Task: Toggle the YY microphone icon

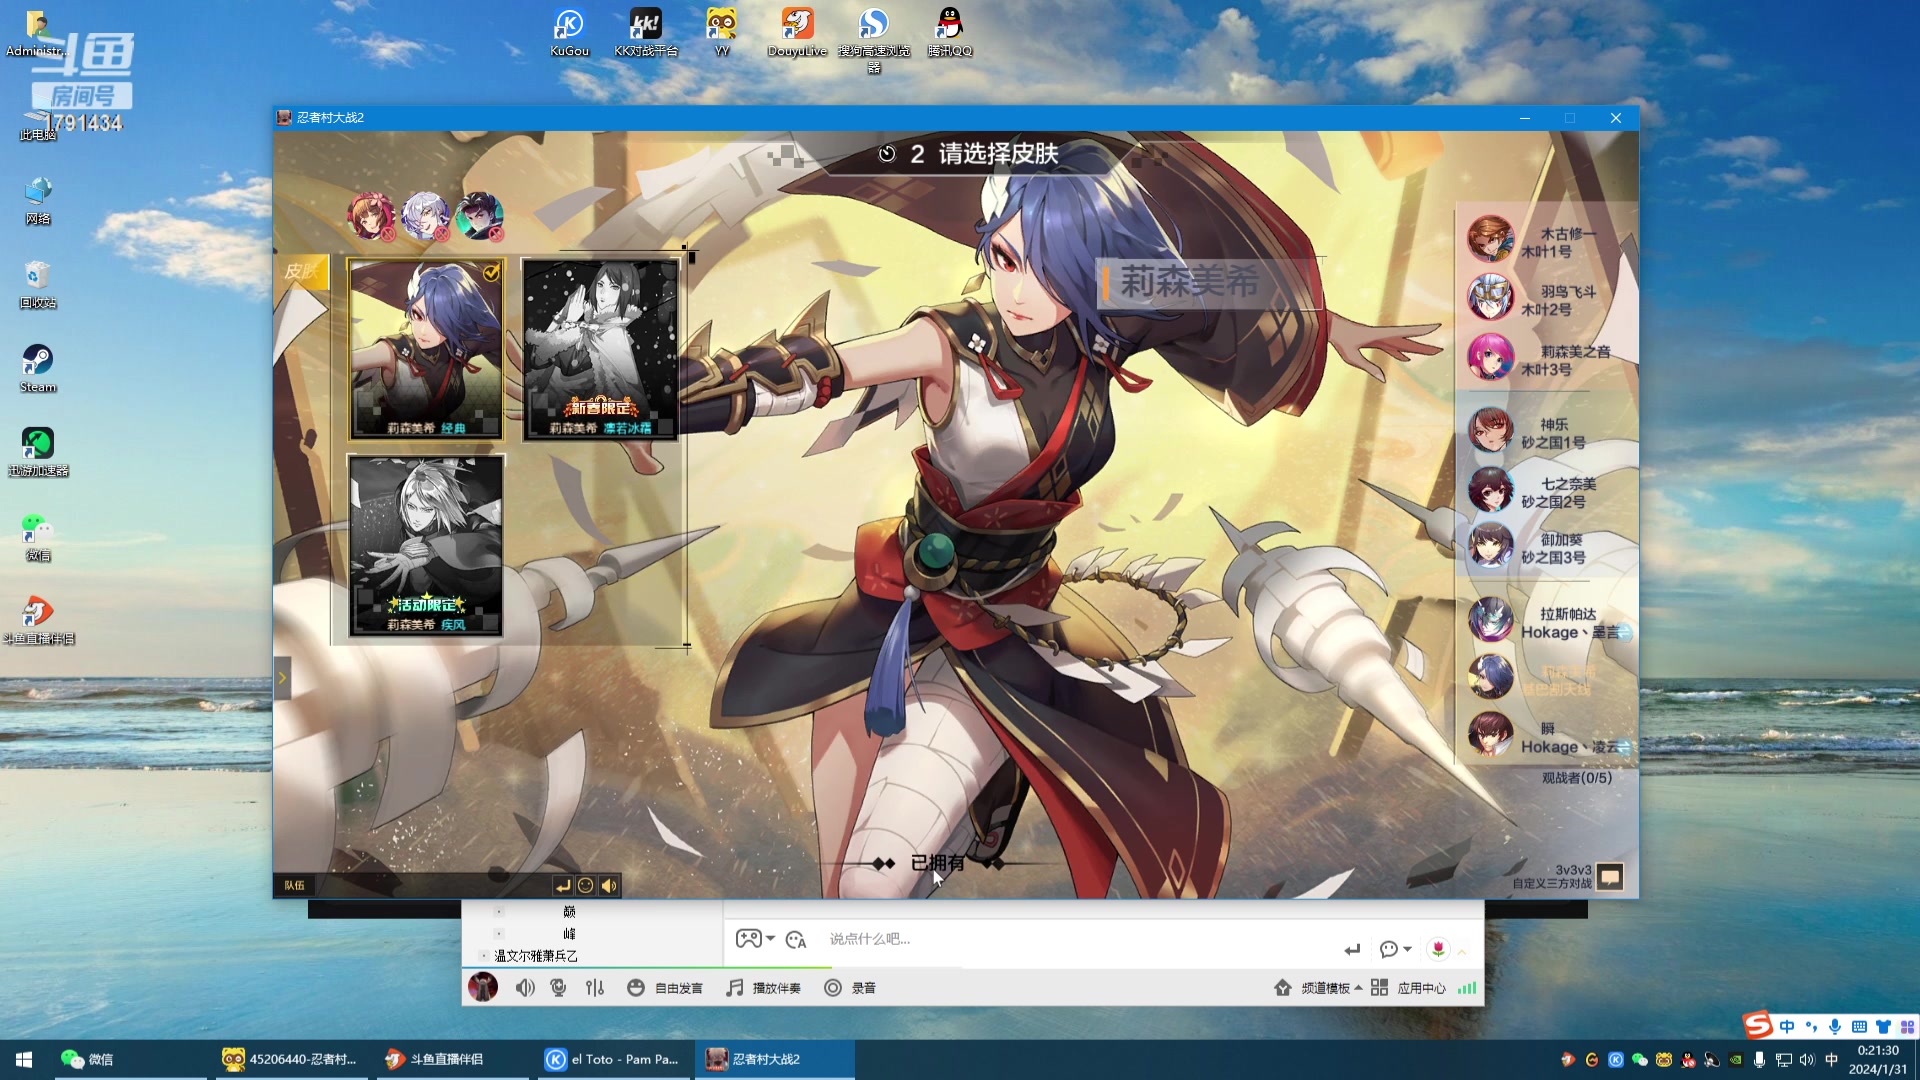Action: [559, 988]
